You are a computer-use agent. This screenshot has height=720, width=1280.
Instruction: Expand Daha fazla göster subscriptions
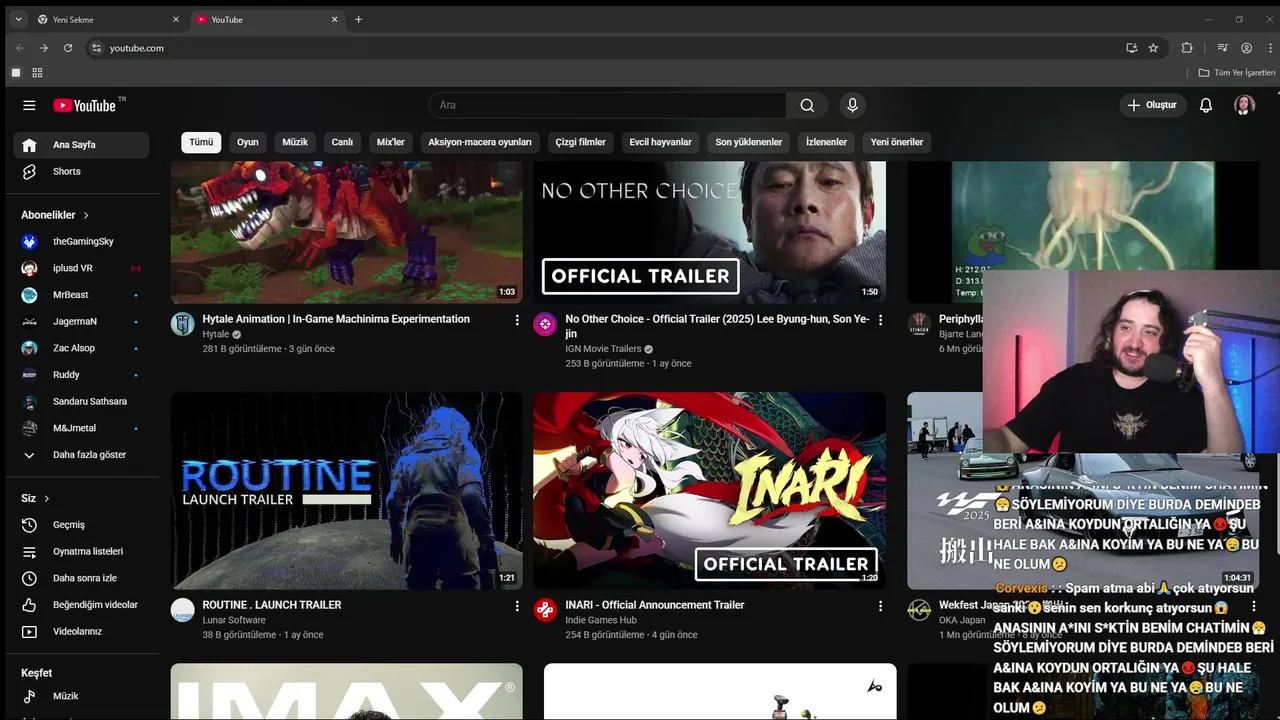coord(81,455)
